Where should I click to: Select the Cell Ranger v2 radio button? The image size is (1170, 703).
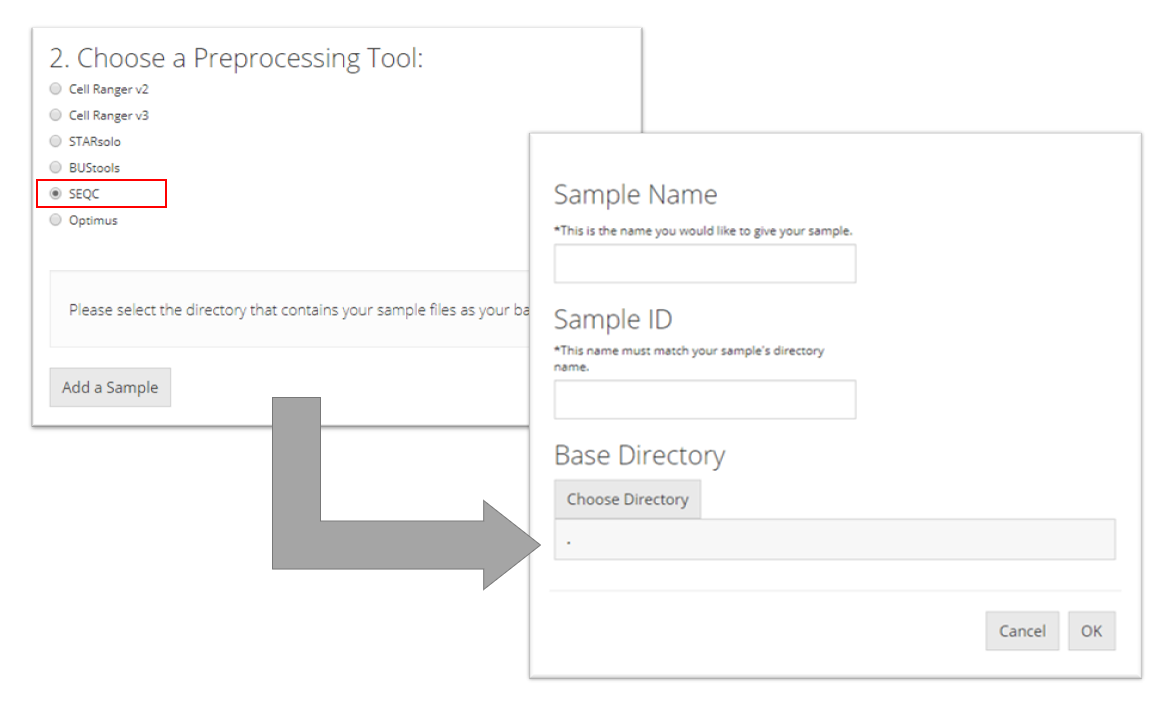56,89
